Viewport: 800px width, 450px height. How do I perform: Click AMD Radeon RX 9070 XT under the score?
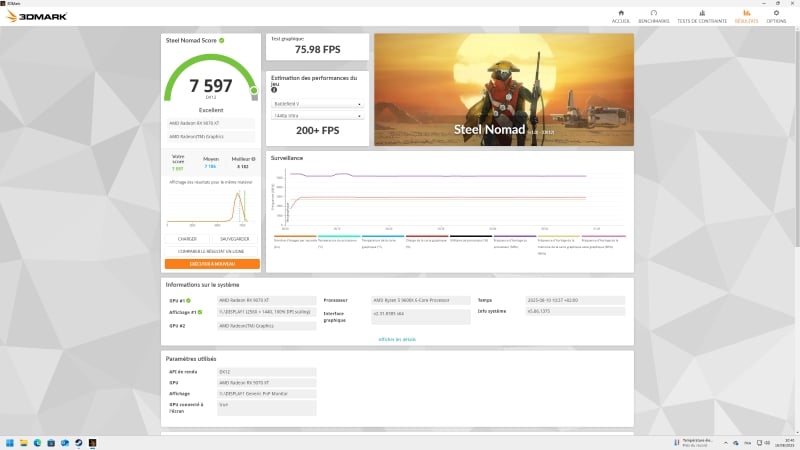click(x=210, y=123)
